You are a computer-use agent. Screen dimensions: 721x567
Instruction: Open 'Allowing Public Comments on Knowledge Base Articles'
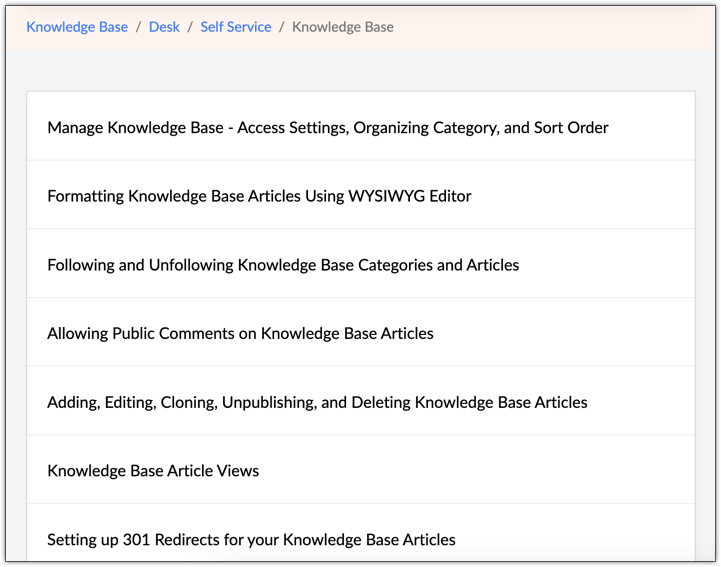[240, 333]
